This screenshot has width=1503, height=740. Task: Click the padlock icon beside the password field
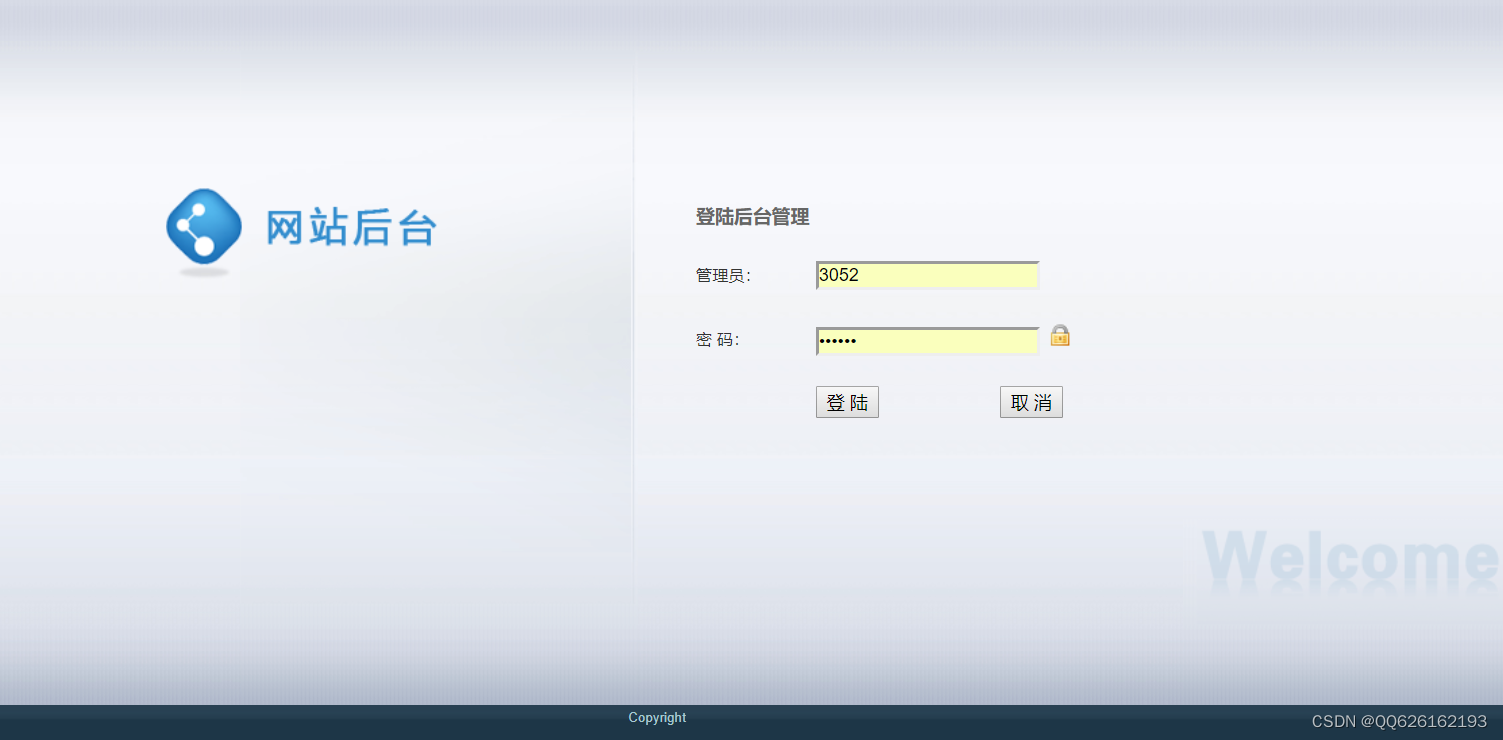tap(1060, 337)
